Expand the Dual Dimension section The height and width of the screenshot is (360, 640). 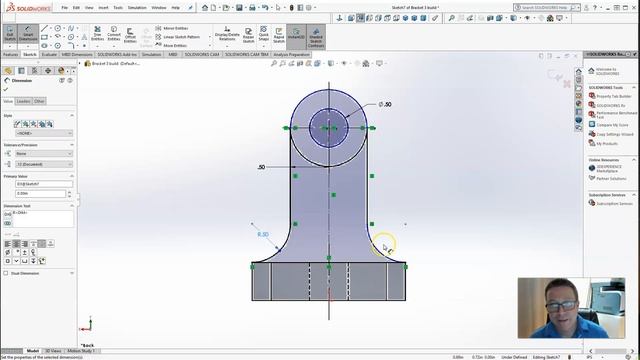(72, 273)
